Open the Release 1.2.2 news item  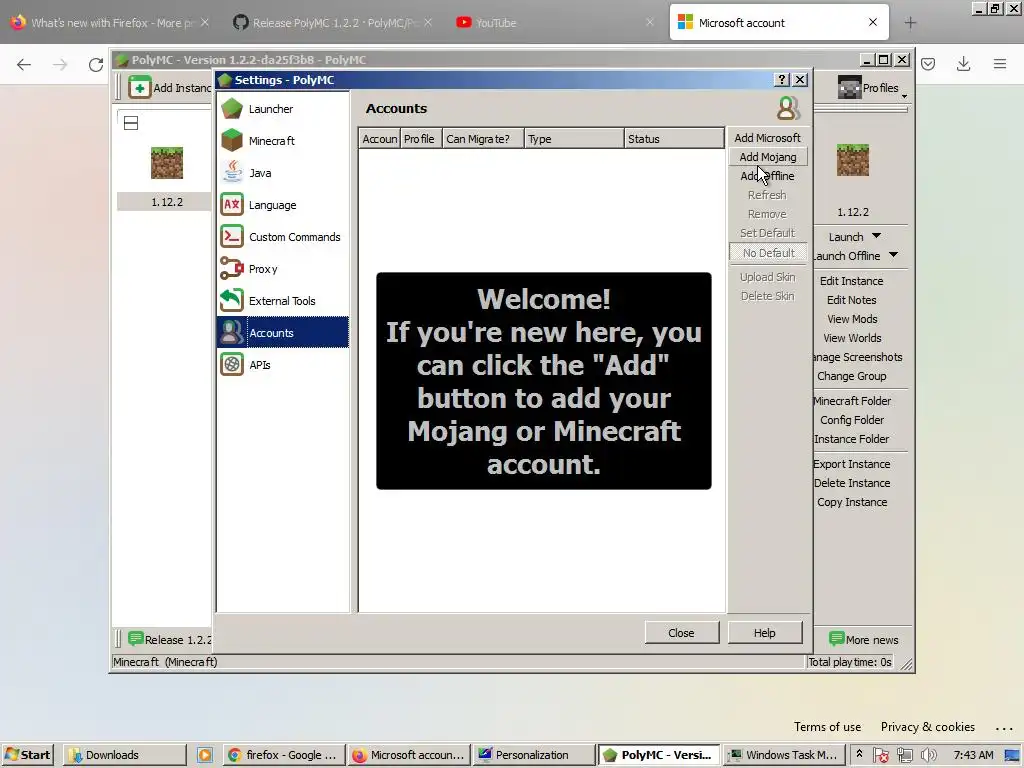tap(171, 639)
